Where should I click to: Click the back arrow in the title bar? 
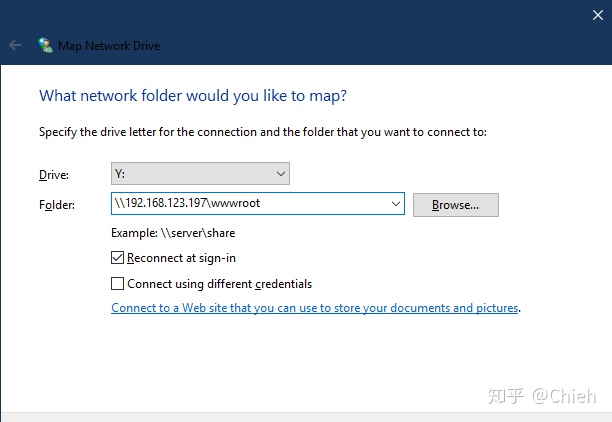pyautogui.click(x=15, y=45)
